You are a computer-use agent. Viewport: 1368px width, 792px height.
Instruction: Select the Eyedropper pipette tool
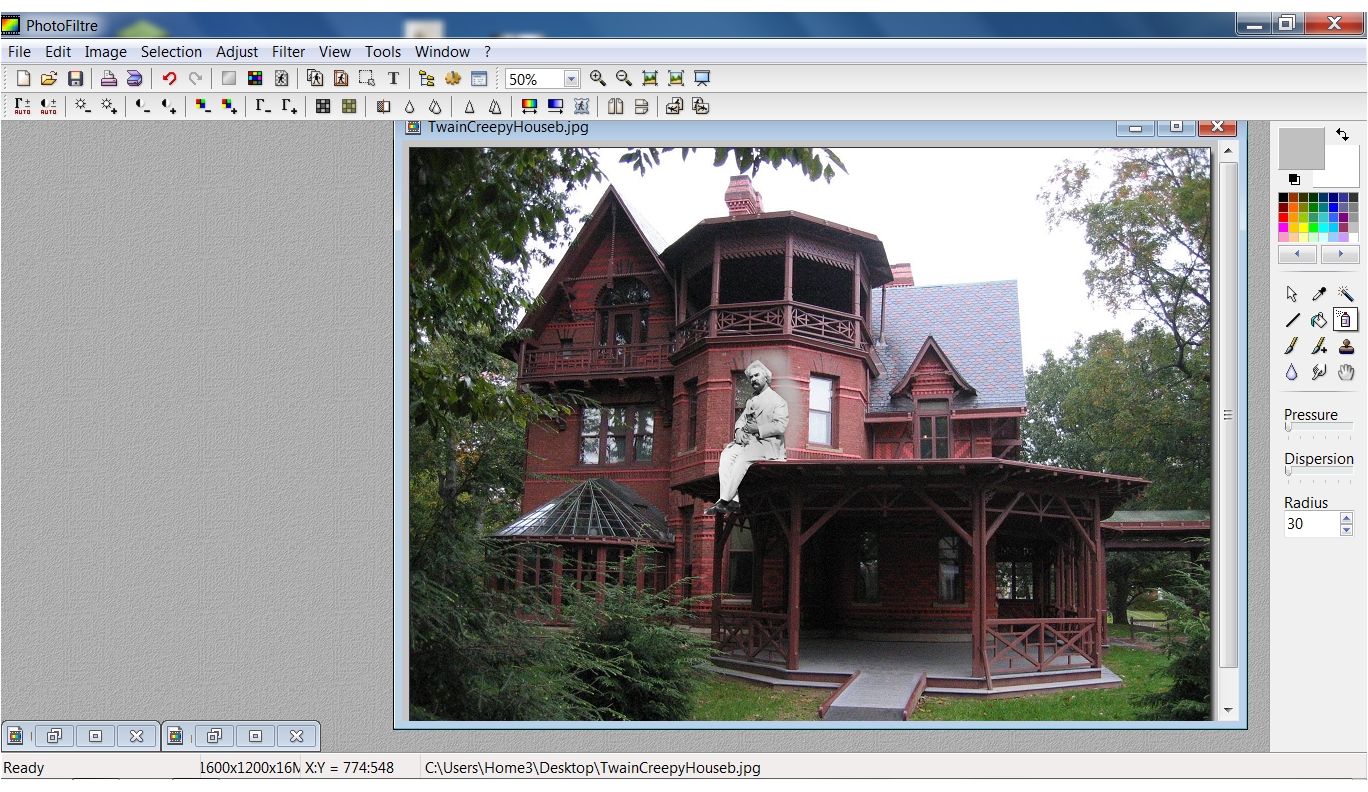1319,294
